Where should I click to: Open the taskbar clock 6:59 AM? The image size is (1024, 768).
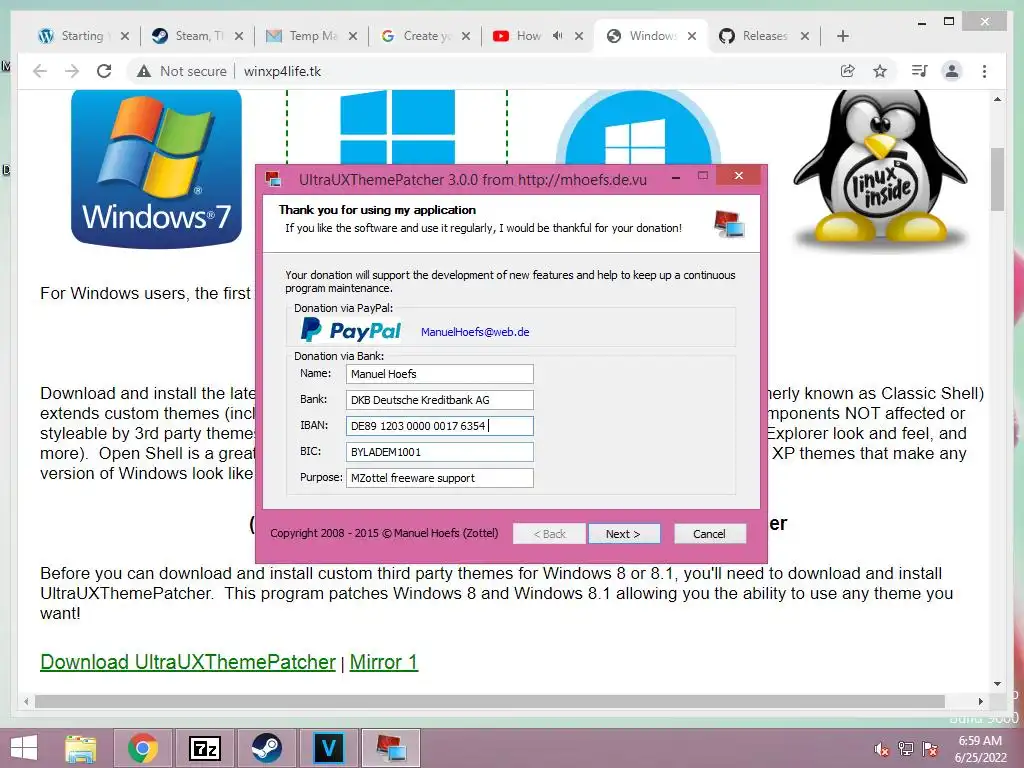click(980, 749)
